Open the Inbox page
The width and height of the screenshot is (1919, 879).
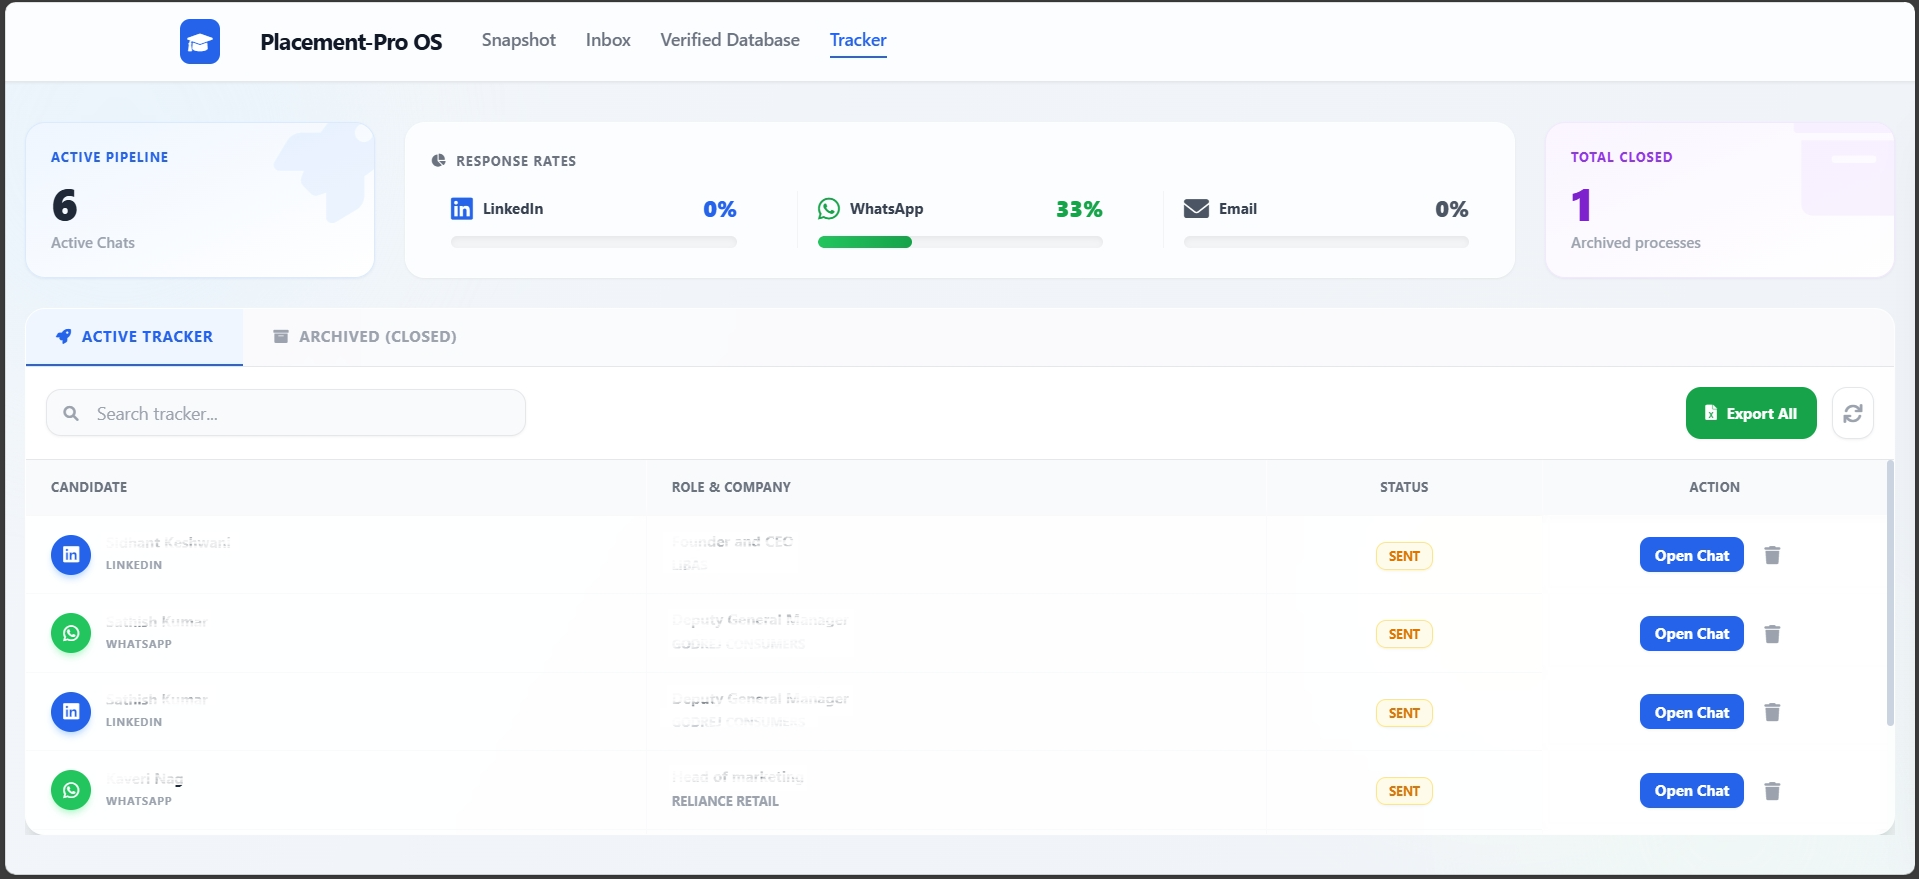608,40
